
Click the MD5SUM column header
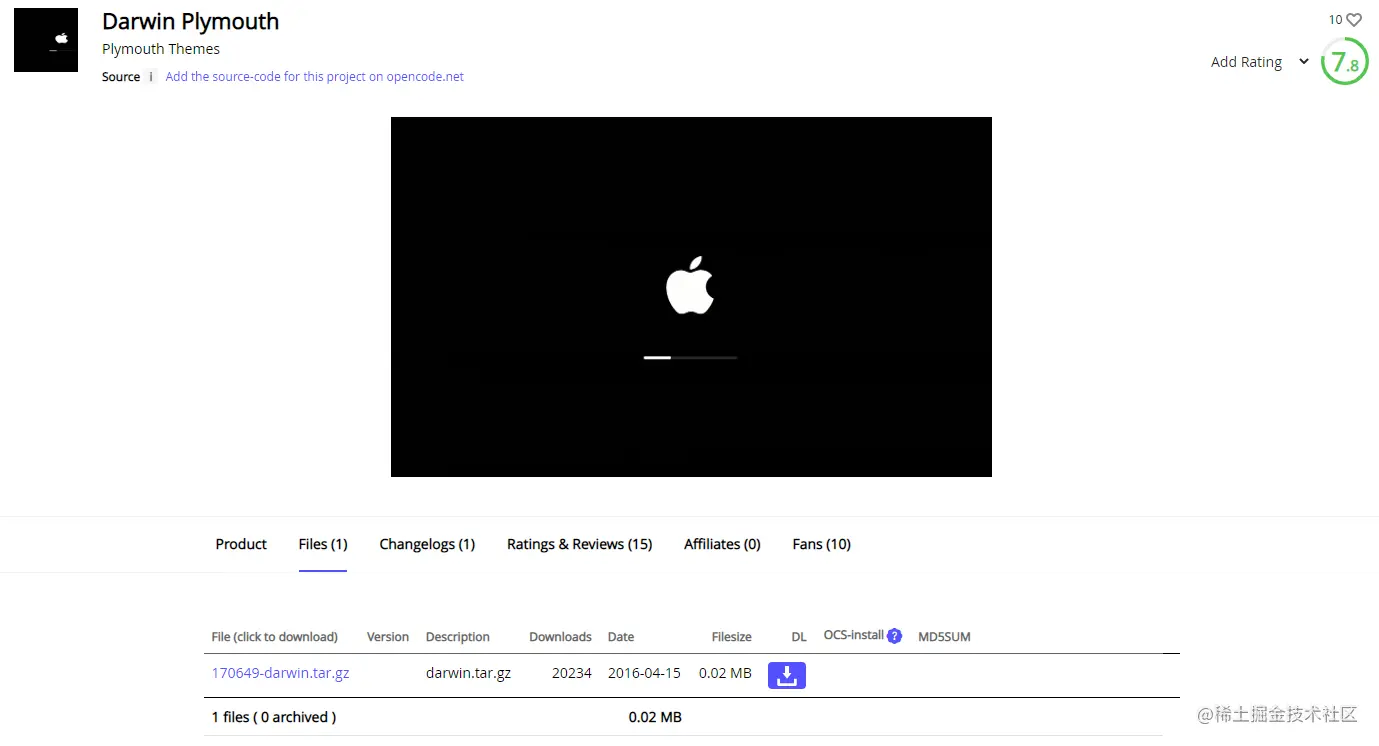(x=944, y=637)
